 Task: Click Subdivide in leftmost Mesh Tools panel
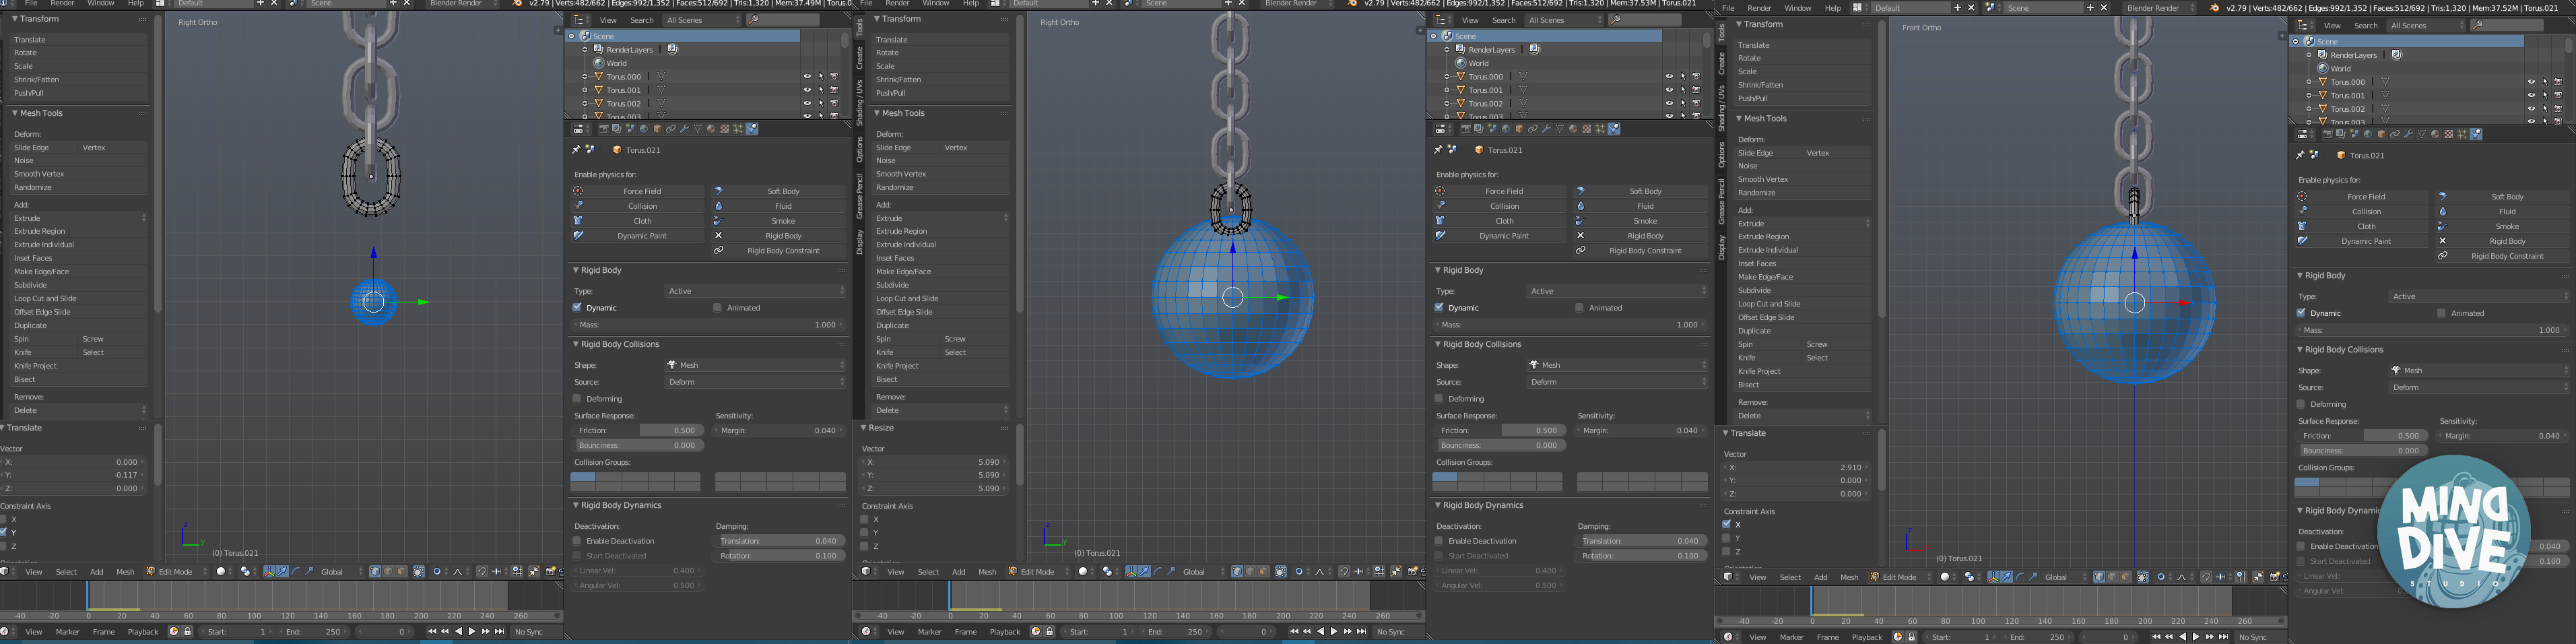(30, 285)
